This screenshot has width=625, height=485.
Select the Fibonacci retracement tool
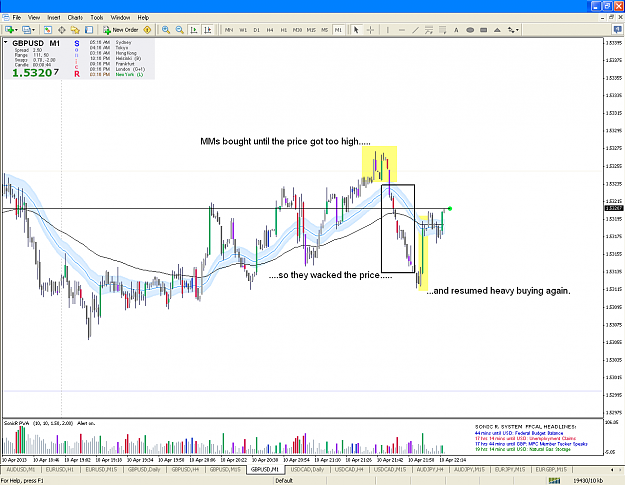click(442, 30)
